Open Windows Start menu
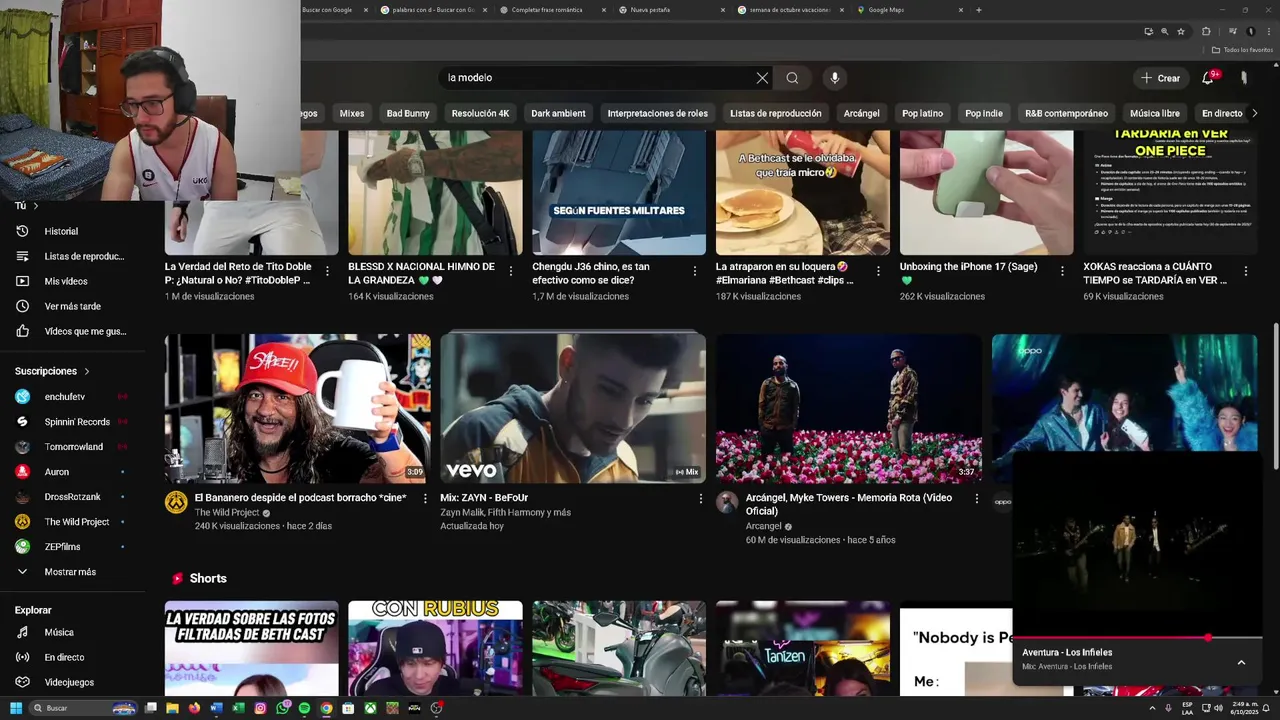 point(16,708)
